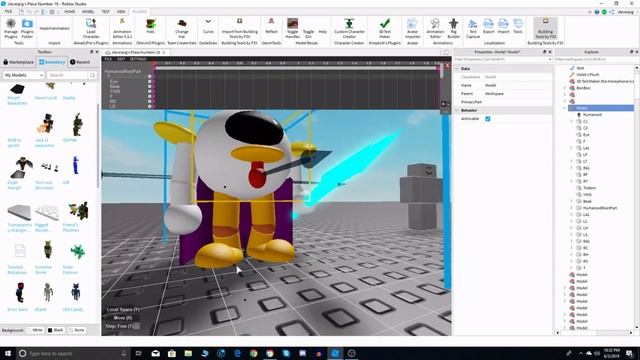Switch to the TEST ribbon tab
Viewport: 640px width, 360px height.
(x=106, y=11)
